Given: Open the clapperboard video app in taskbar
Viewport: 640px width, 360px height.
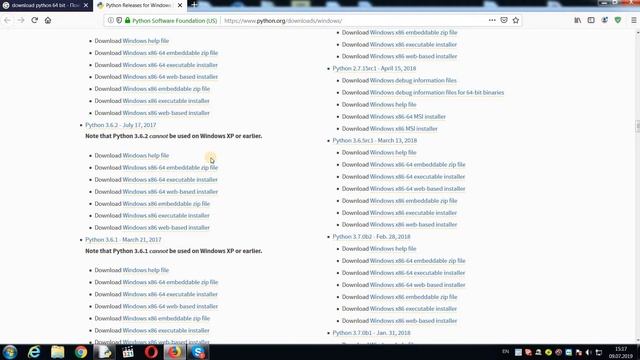Looking at the screenshot, I should [x=128, y=352].
